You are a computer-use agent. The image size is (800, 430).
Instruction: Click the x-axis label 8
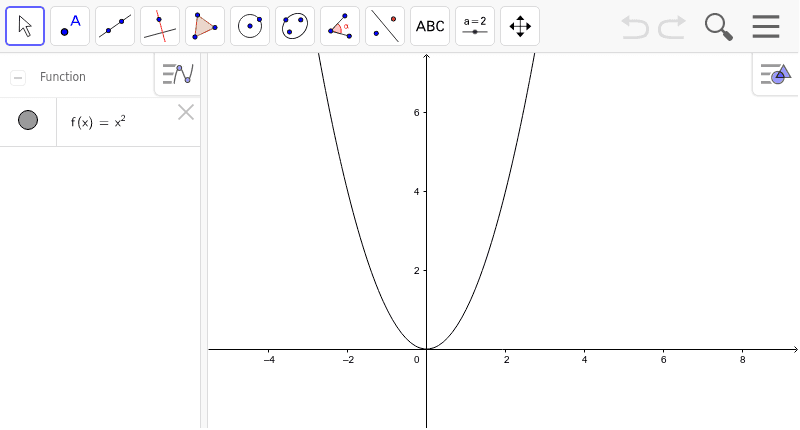(742, 360)
